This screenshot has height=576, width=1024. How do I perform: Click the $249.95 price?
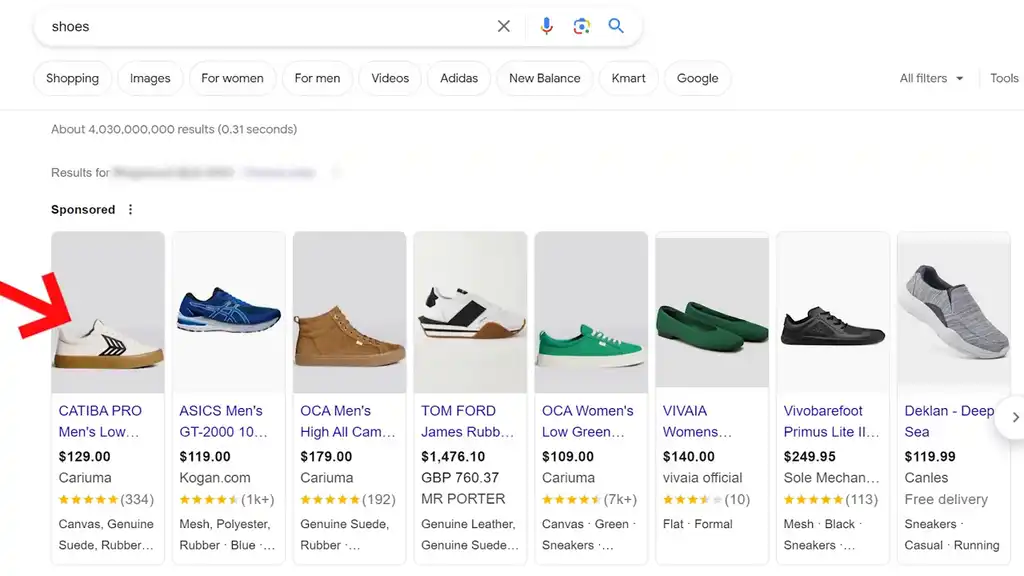pos(809,456)
